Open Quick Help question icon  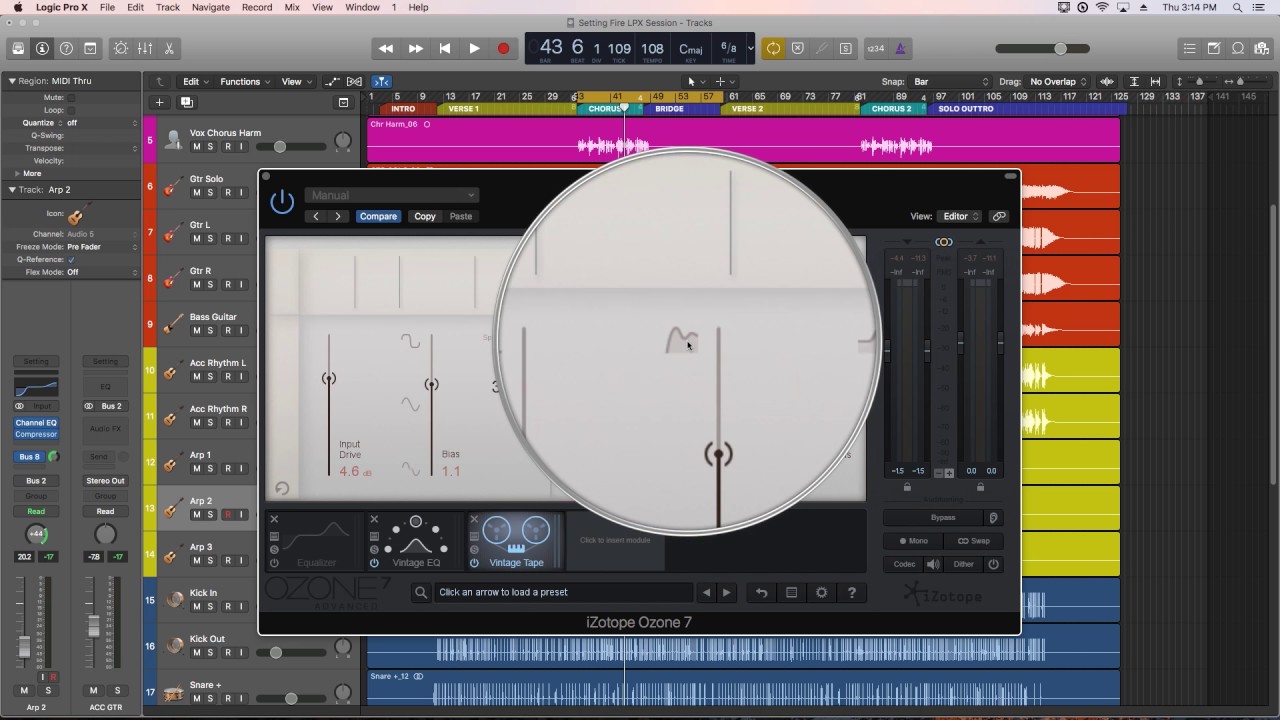[x=66, y=48]
